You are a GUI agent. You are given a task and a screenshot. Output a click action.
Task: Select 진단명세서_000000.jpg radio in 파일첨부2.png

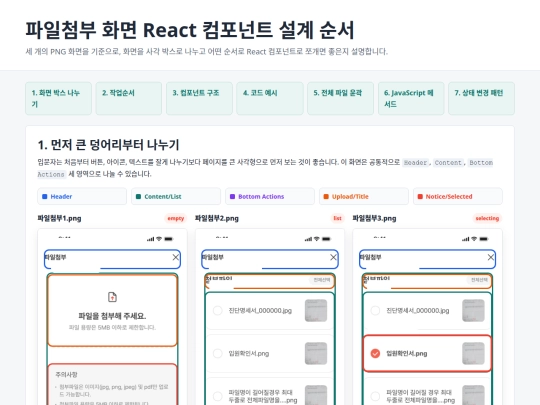(218, 311)
